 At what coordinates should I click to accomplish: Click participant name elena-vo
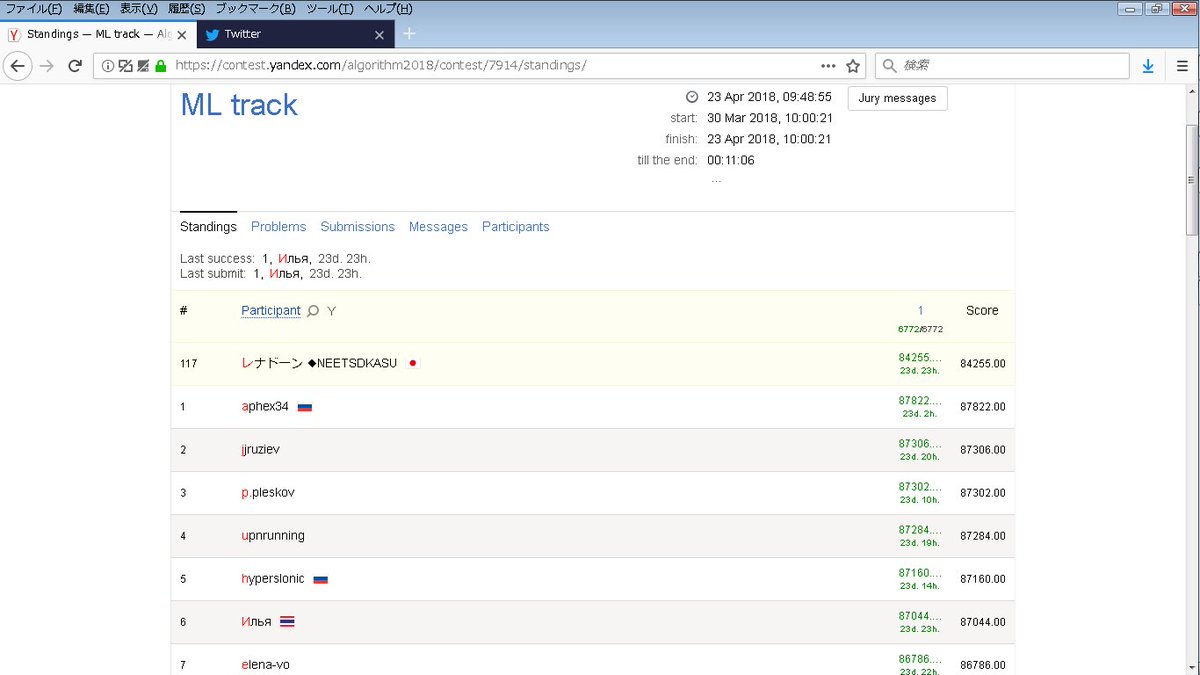point(266,665)
